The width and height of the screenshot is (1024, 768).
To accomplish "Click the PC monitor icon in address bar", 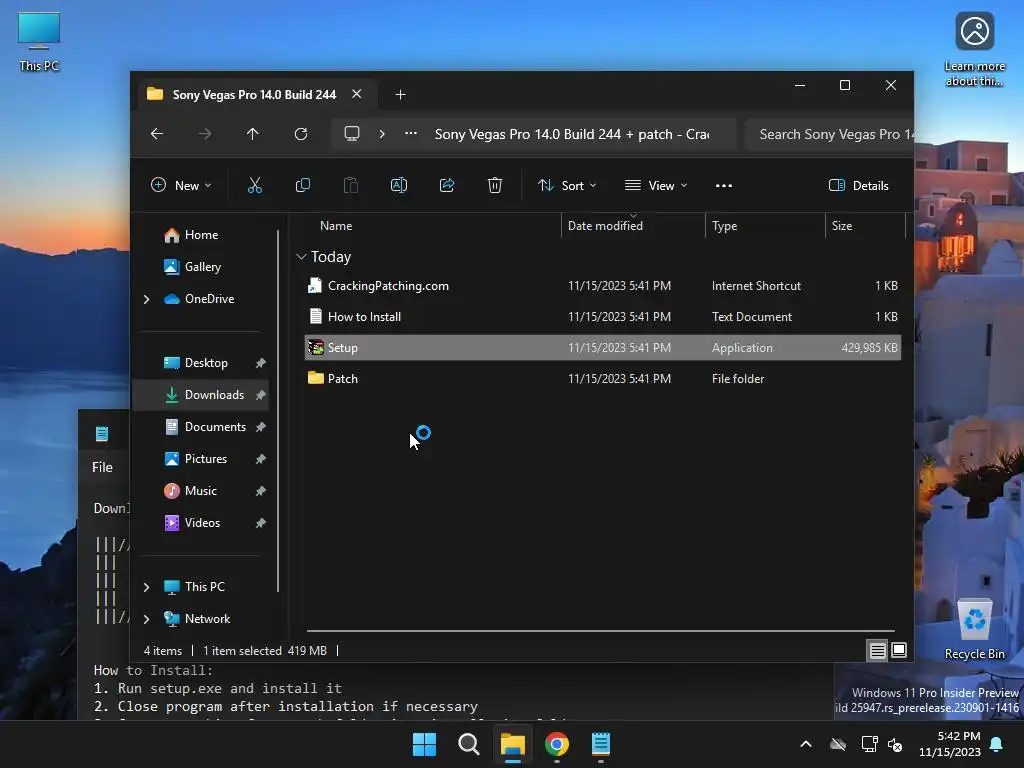I will tap(352, 134).
